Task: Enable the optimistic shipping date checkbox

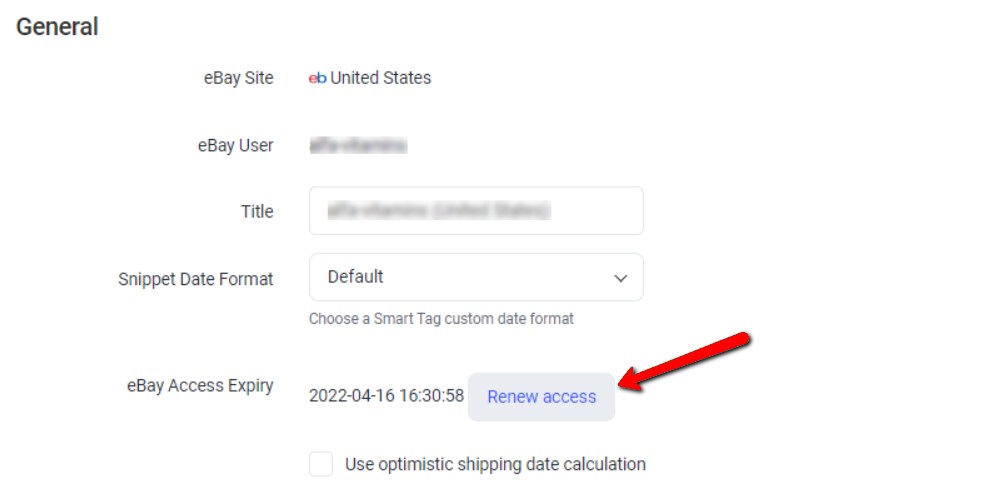Action: click(x=321, y=464)
